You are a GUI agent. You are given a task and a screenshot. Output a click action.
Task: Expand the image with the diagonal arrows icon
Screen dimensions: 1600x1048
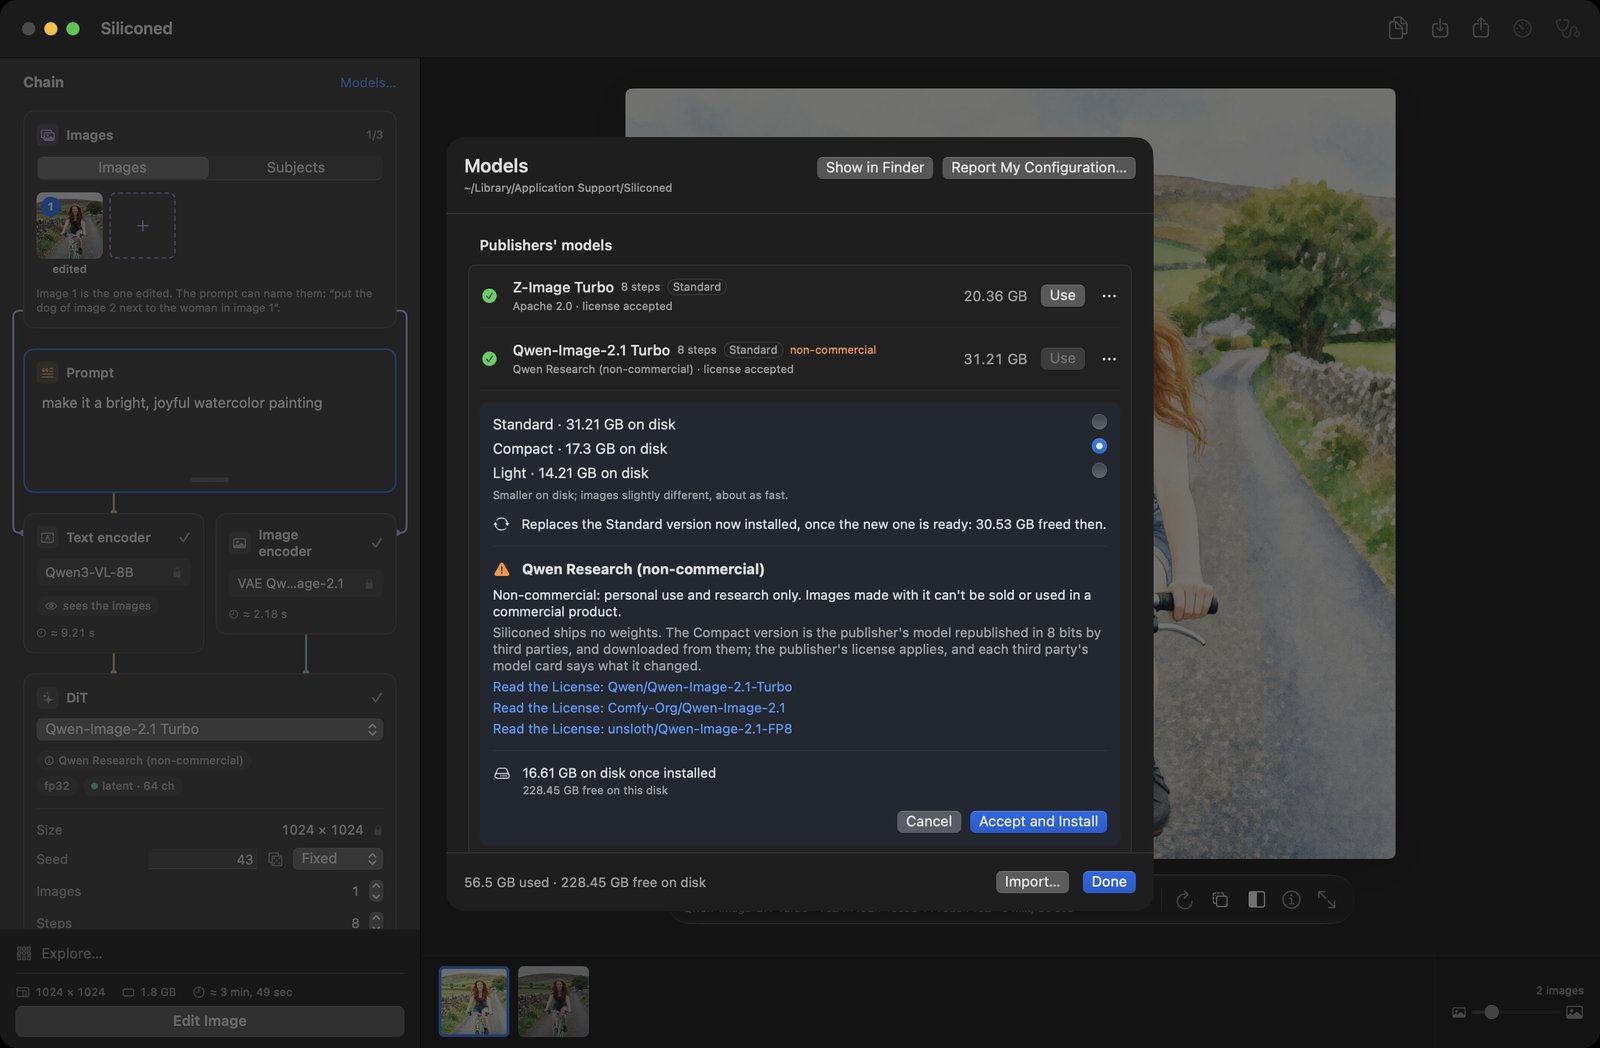(1327, 900)
